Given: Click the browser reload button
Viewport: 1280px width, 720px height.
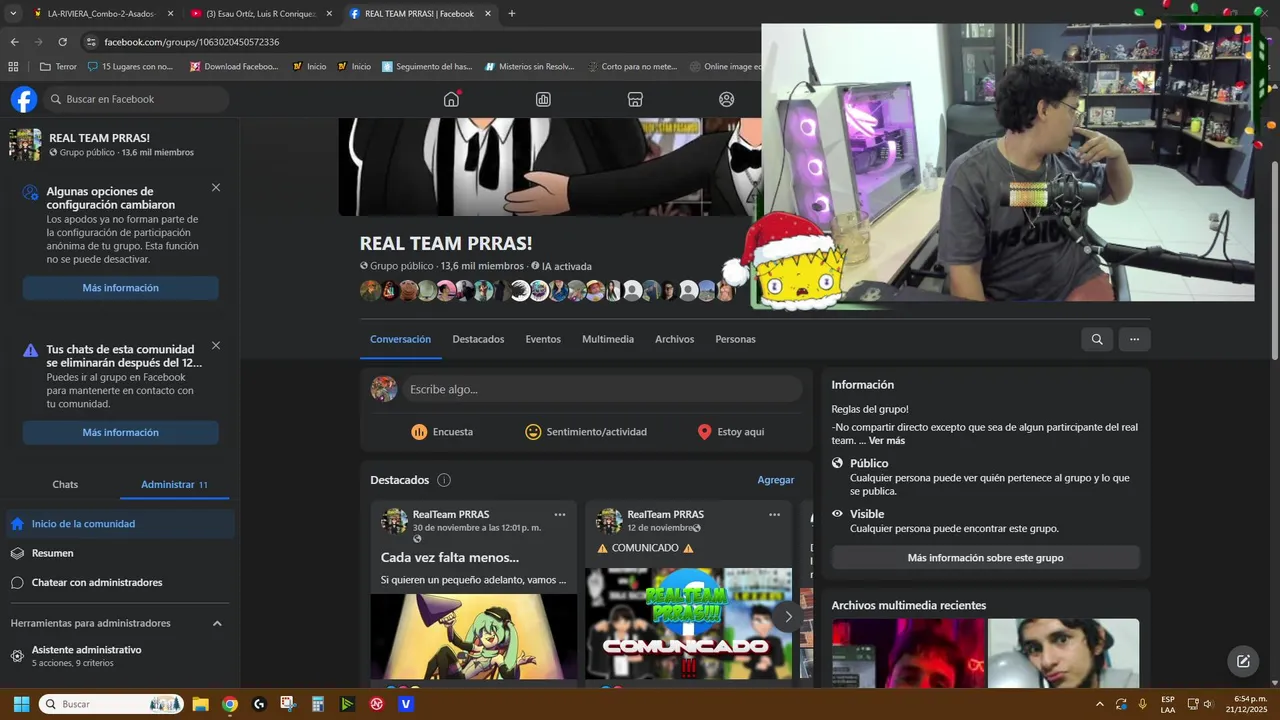Looking at the screenshot, I should pos(63,42).
